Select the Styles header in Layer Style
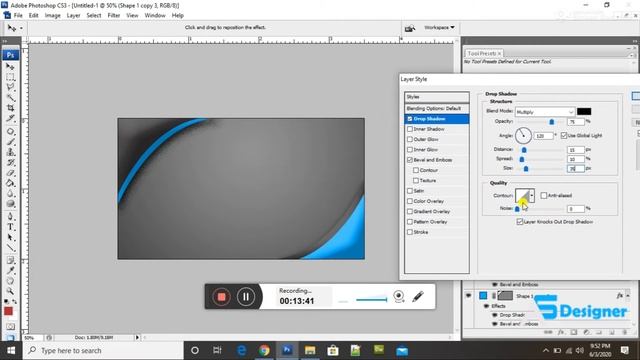 pos(437,97)
